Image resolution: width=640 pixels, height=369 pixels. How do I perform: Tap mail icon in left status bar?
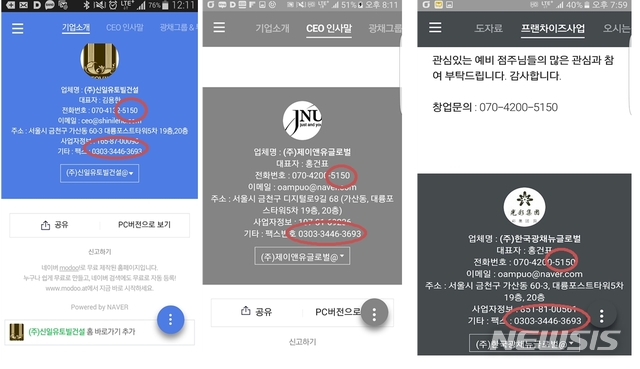24,5
